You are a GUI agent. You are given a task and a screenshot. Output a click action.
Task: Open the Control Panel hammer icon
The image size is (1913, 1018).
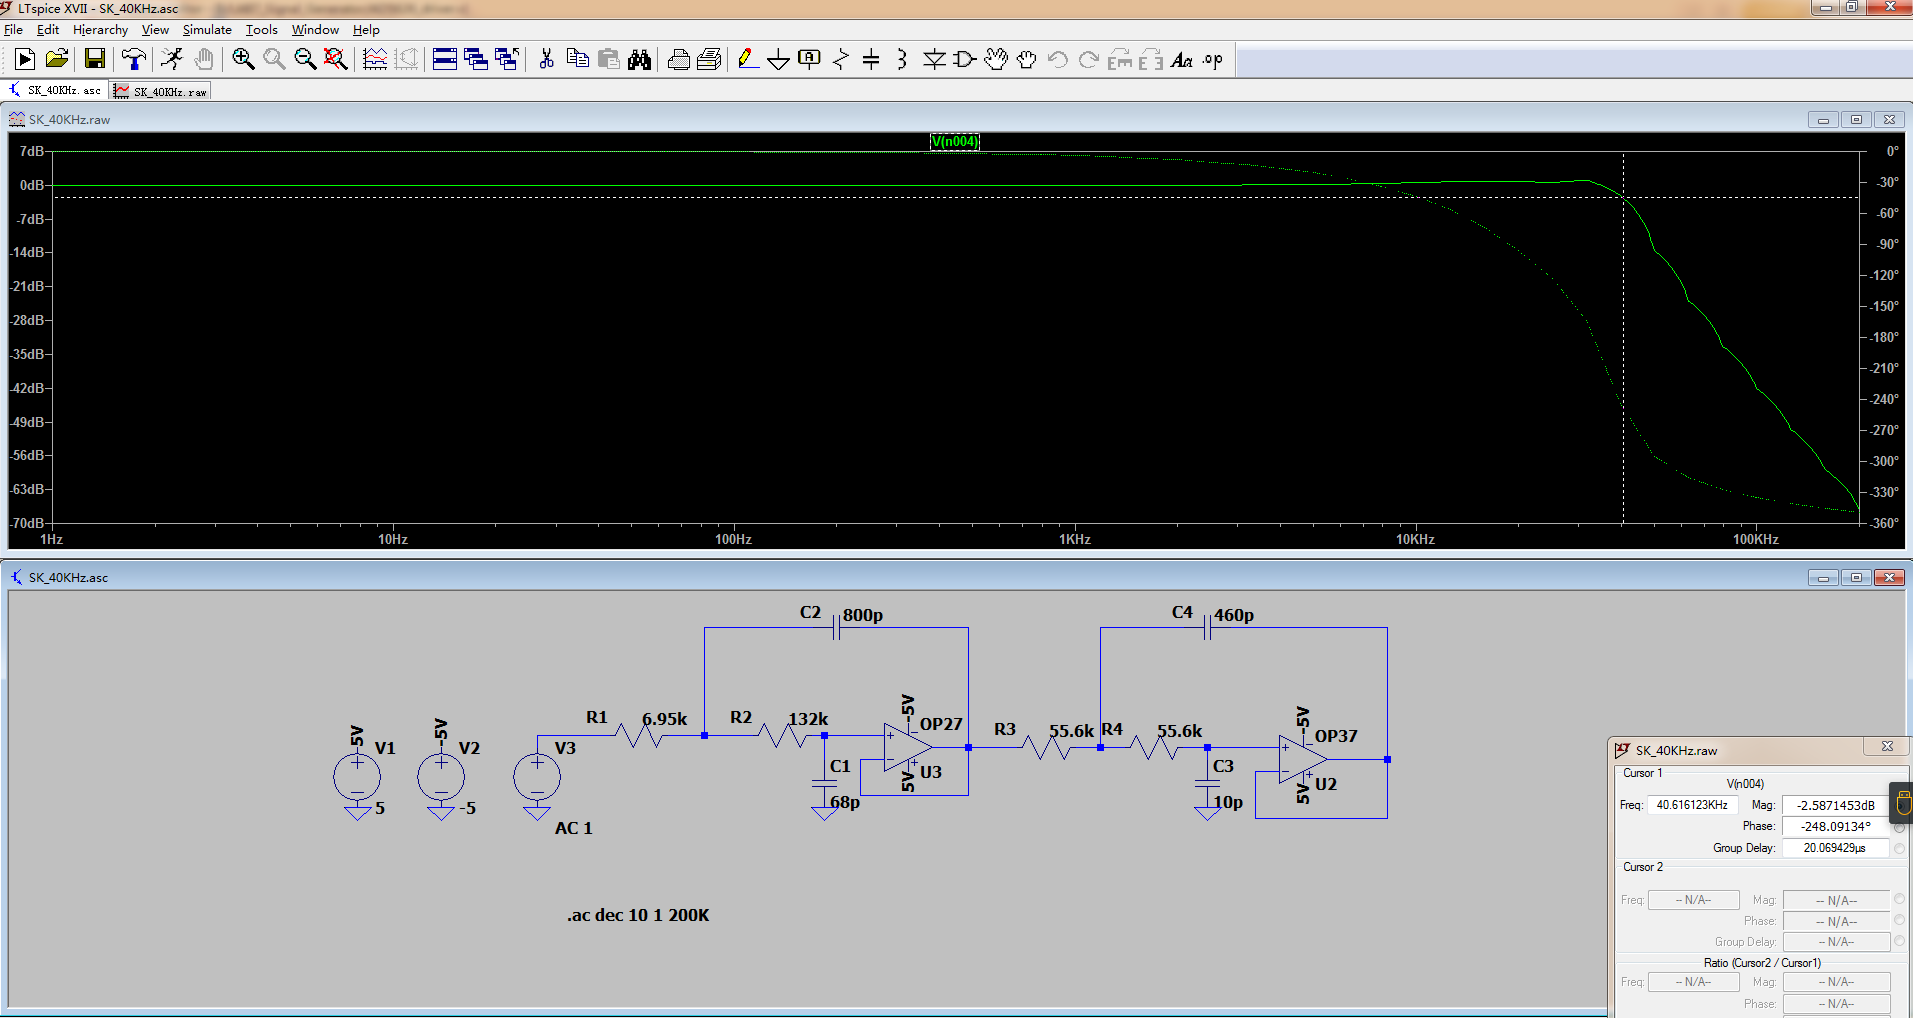133,60
